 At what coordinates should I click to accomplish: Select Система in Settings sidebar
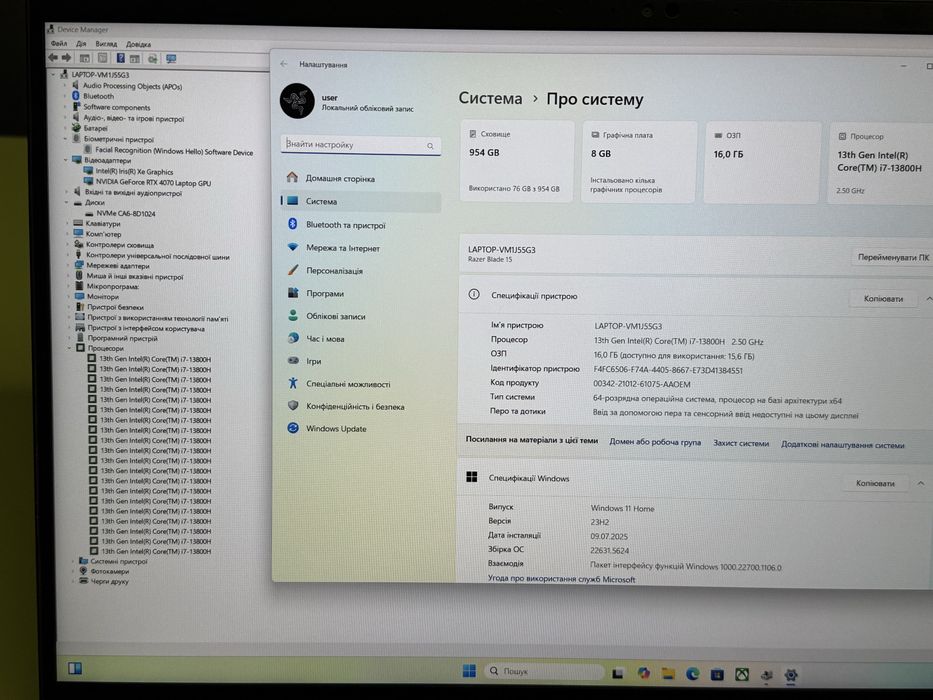[361, 201]
